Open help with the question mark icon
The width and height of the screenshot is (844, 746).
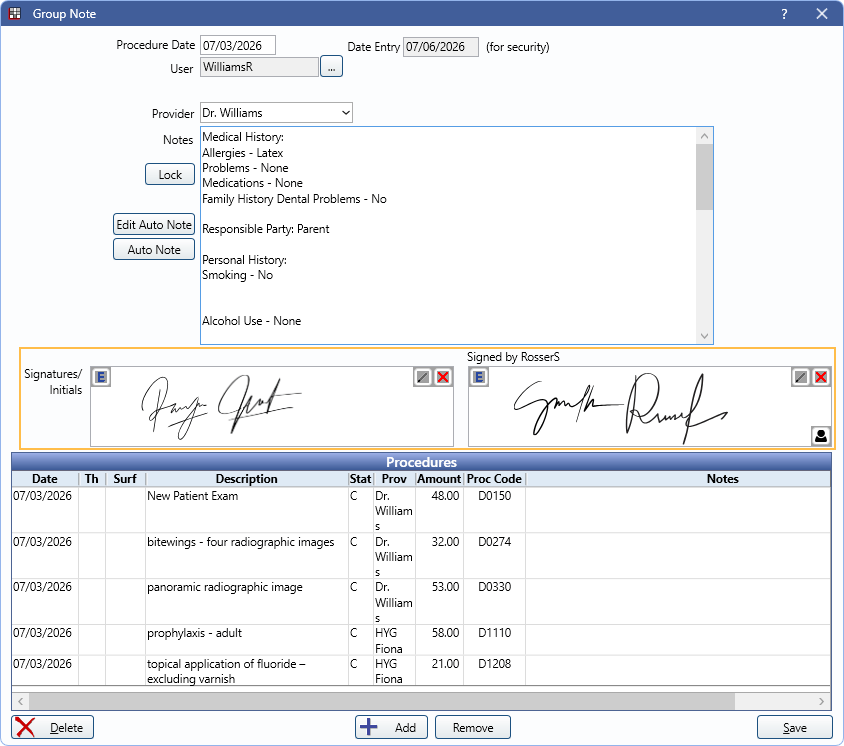(x=784, y=14)
